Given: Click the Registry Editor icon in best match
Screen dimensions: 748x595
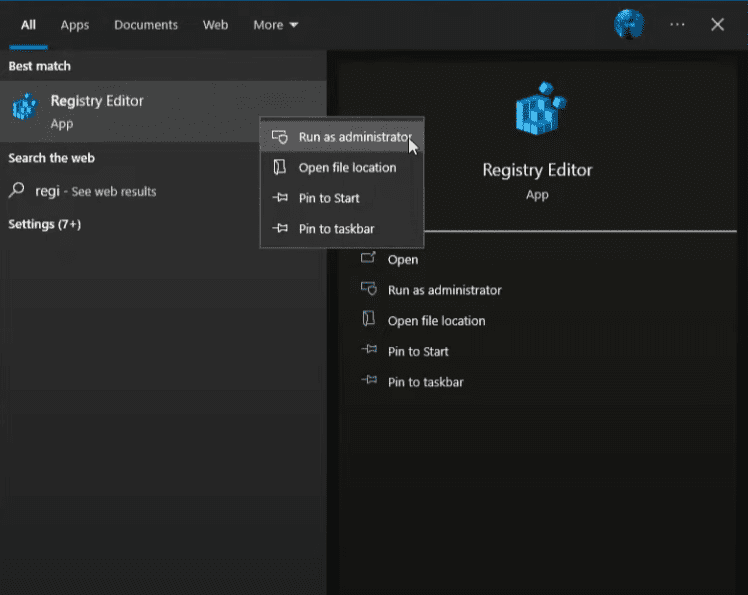Looking at the screenshot, I should (24, 106).
